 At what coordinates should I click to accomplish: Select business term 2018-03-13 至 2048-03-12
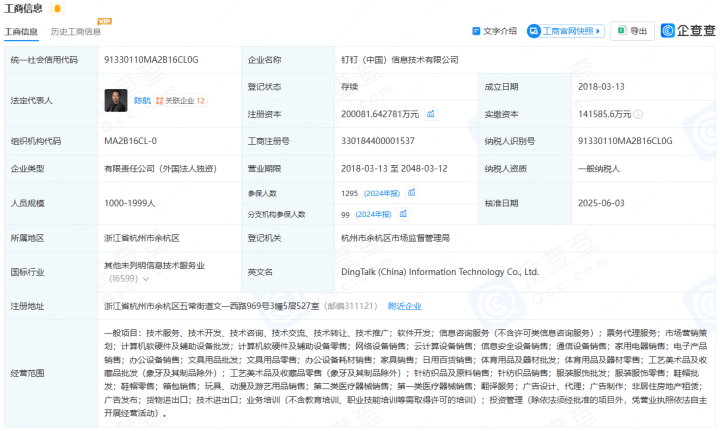(x=394, y=168)
